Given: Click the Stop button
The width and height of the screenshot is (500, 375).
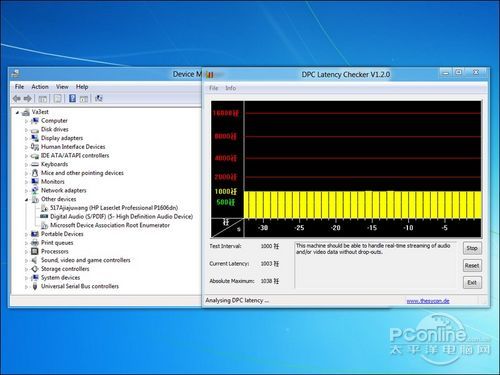Looking at the screenshot, I should click(x=472, y=248).
